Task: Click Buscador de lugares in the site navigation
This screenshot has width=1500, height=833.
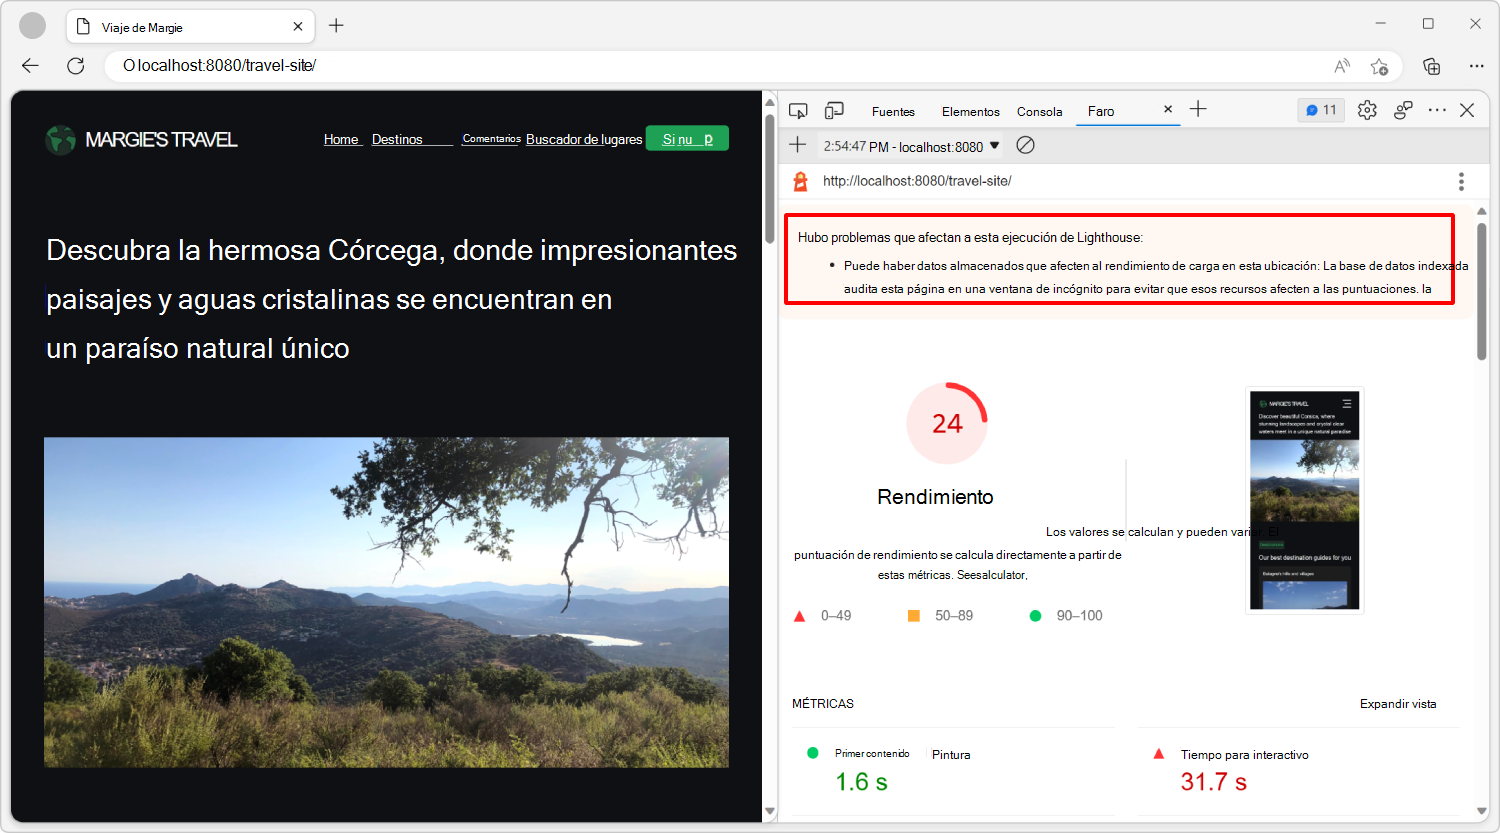Action: pos(584,139)
